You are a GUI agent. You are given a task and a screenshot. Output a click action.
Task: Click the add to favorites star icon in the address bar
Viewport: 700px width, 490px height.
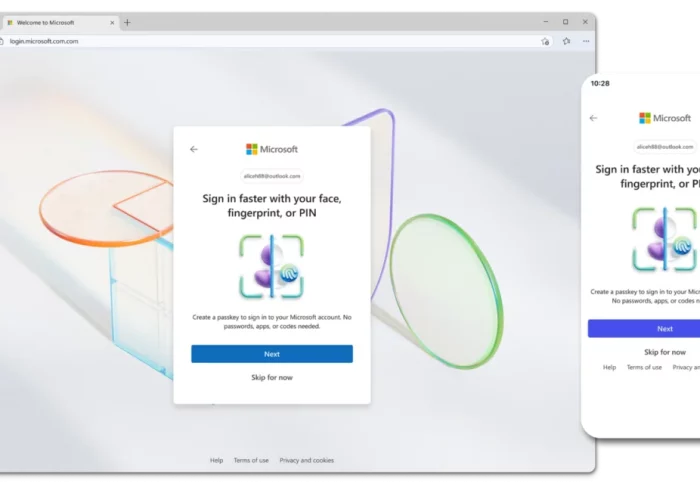(x=545, y=41)
